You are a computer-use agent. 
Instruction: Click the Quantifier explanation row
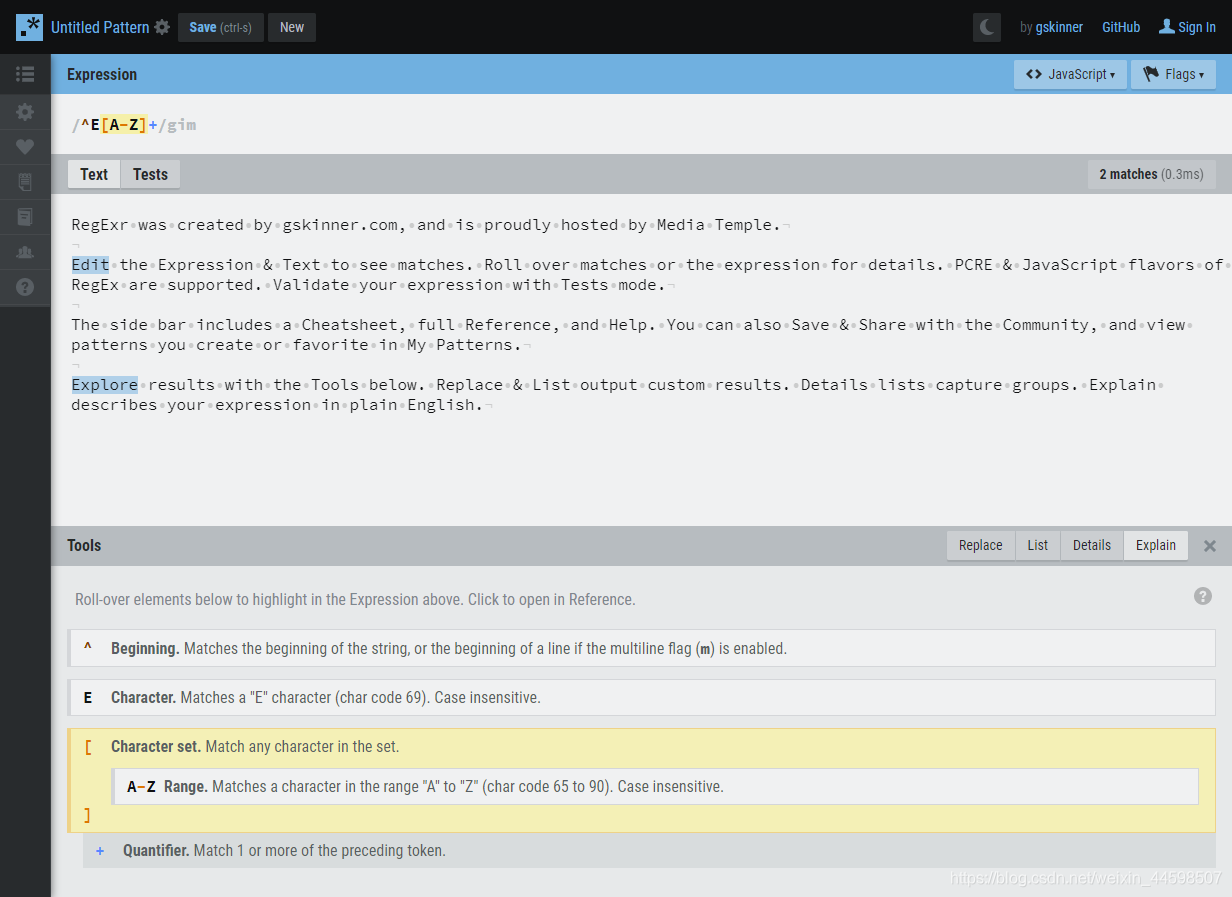(x=649, y=851)
